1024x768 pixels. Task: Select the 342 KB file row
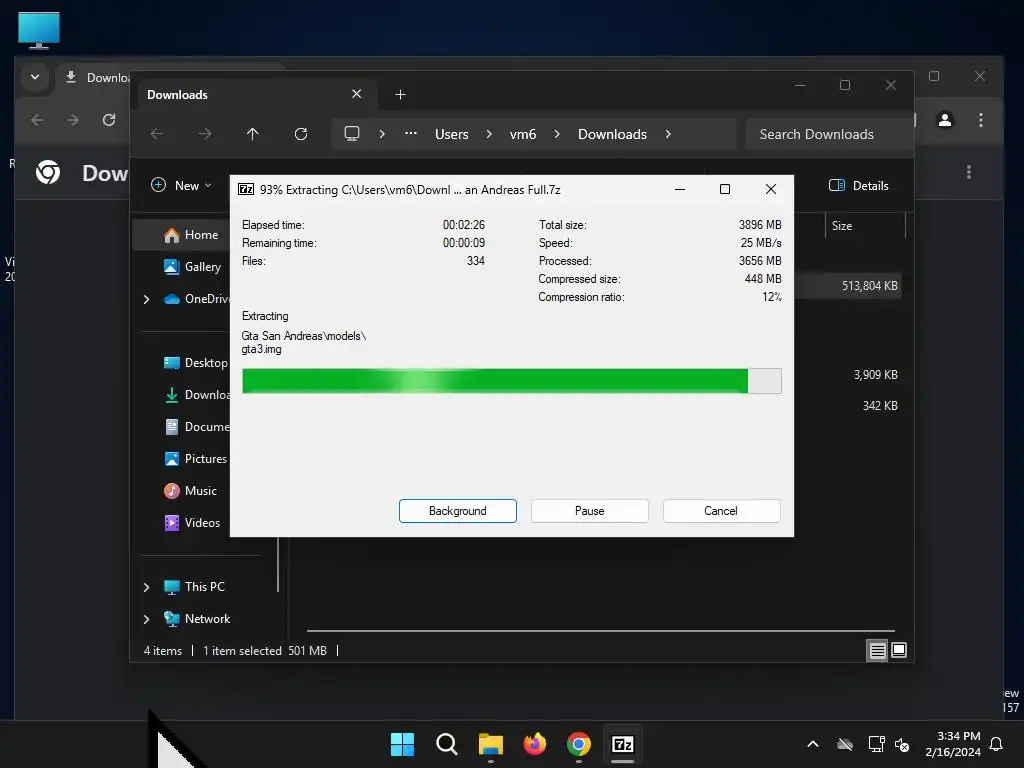[x=848, y=406]
